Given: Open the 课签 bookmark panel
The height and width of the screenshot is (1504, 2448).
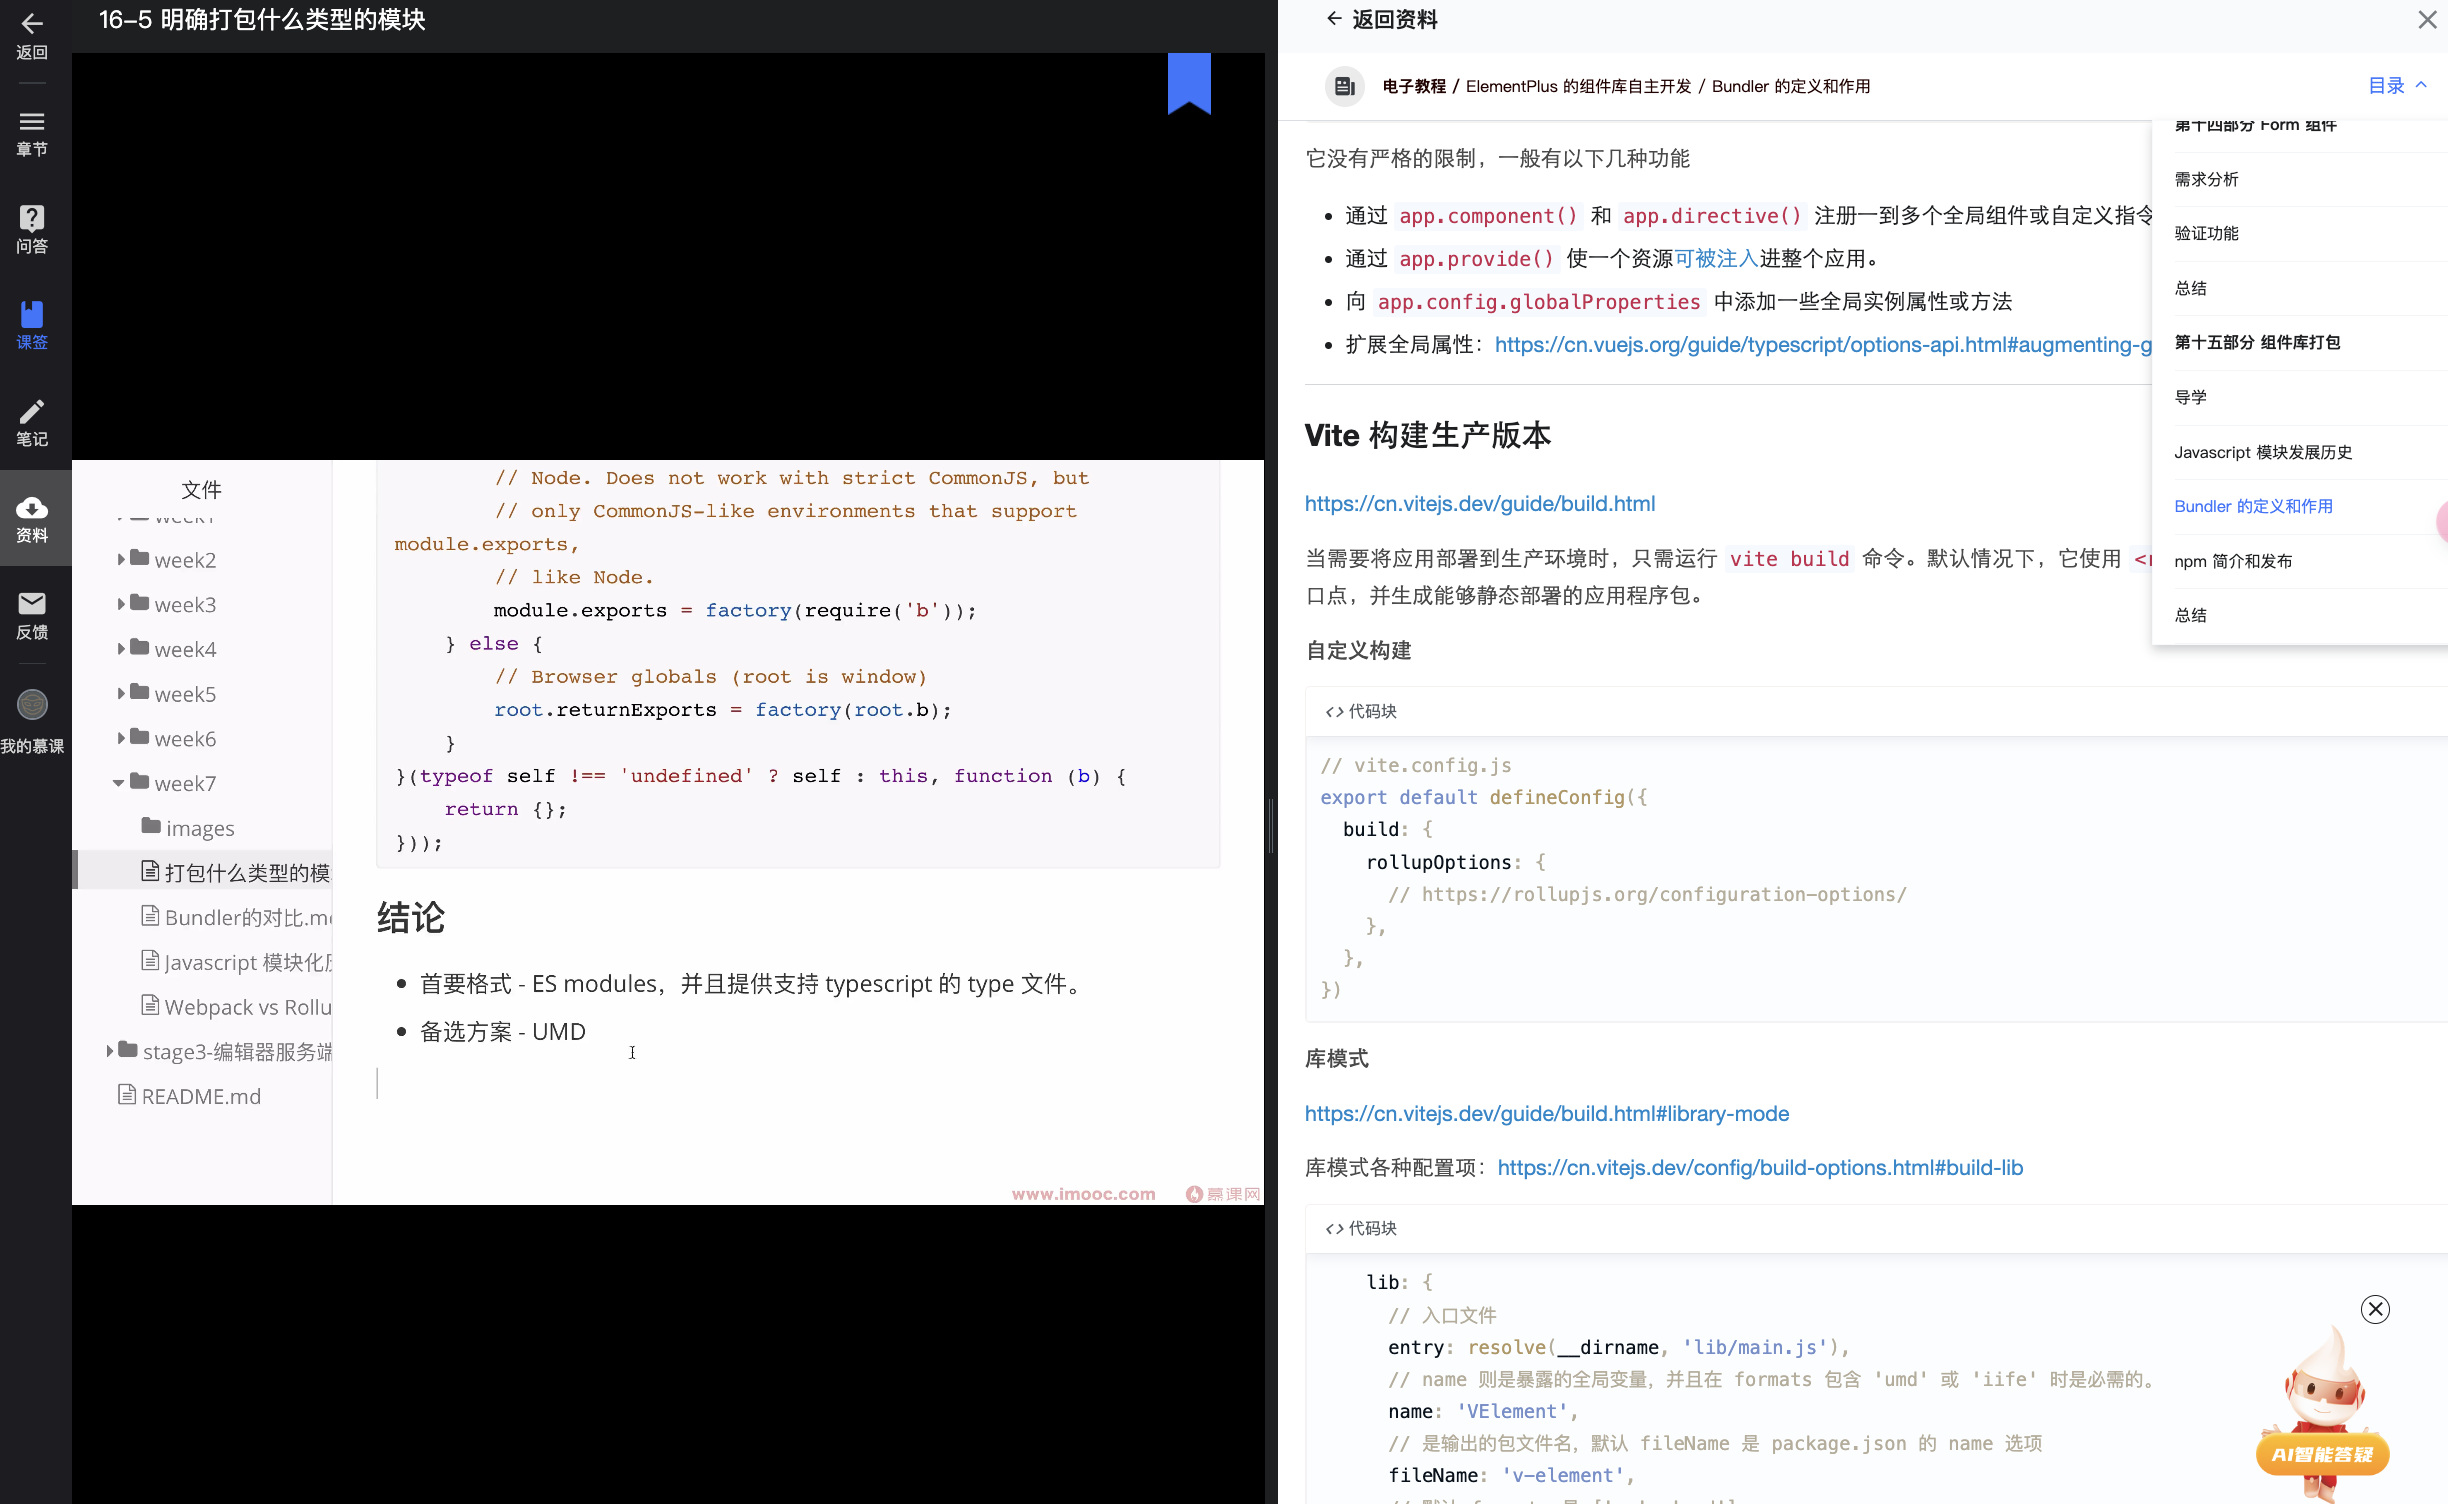Looking at the screenshot, I should 32,325.
